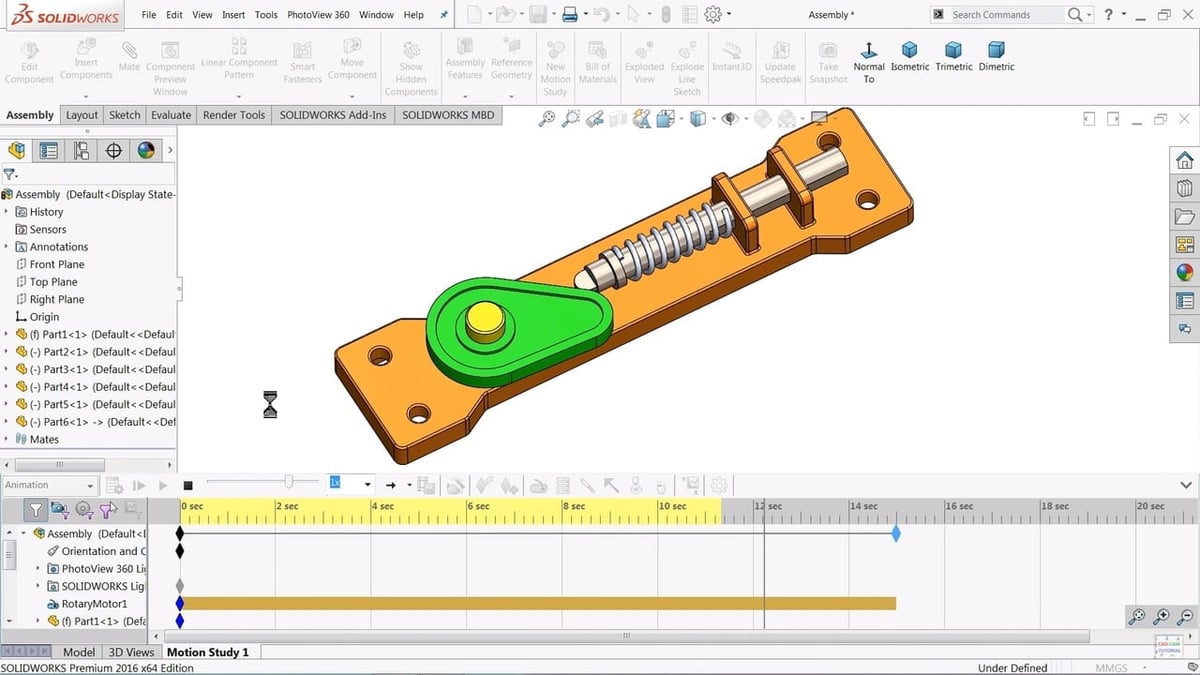Click the blue end-time key at 15 seconds
The height and width of the screenshot is (675, 1200).
click(x=896, y=534)
